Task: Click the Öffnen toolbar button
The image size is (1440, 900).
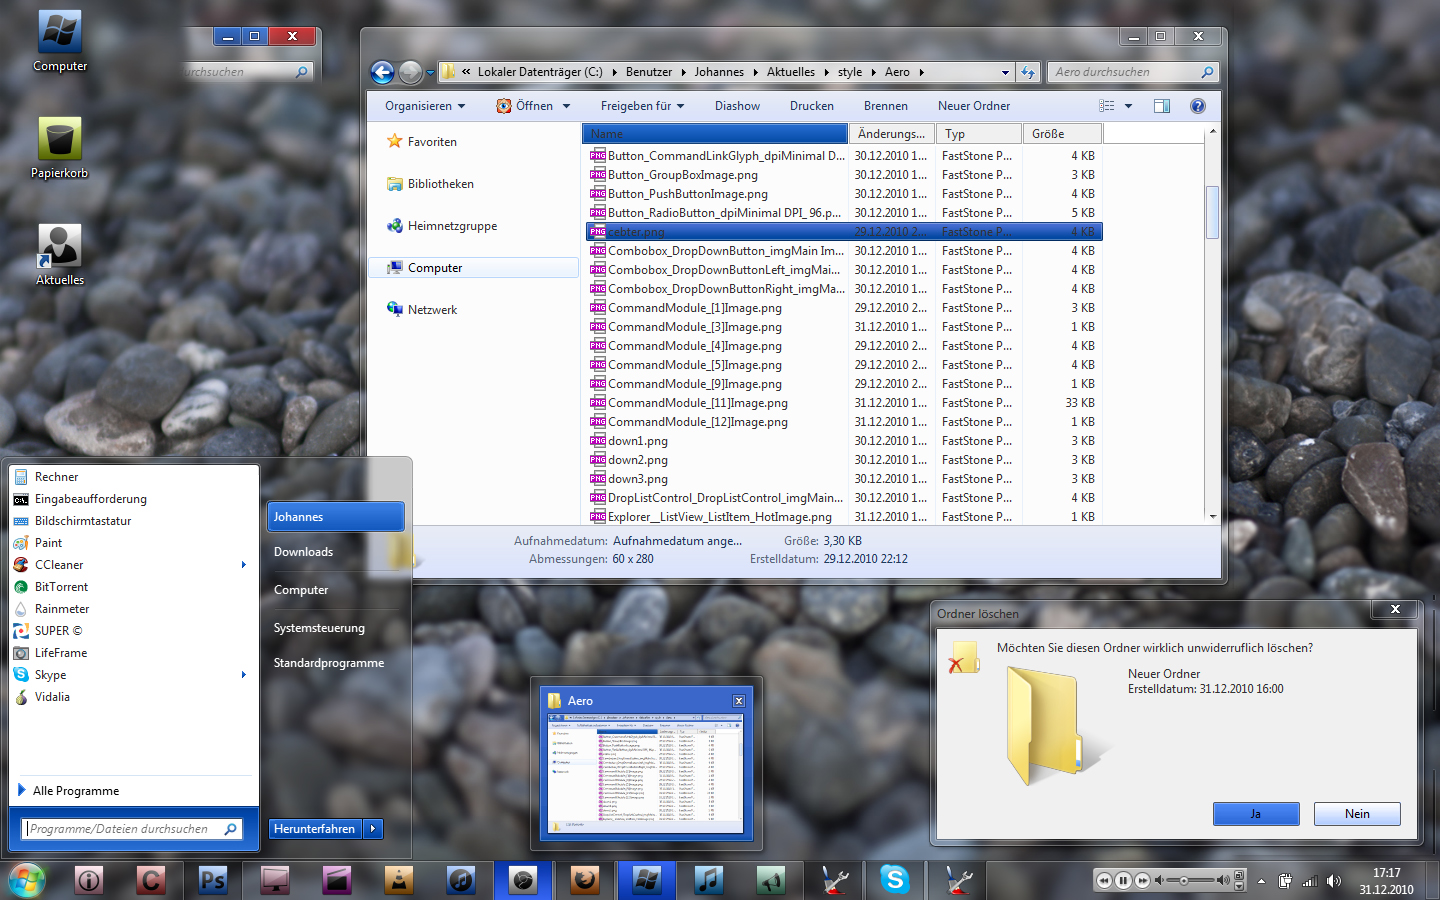Action: pyautogui.click(x=525, y=106)
